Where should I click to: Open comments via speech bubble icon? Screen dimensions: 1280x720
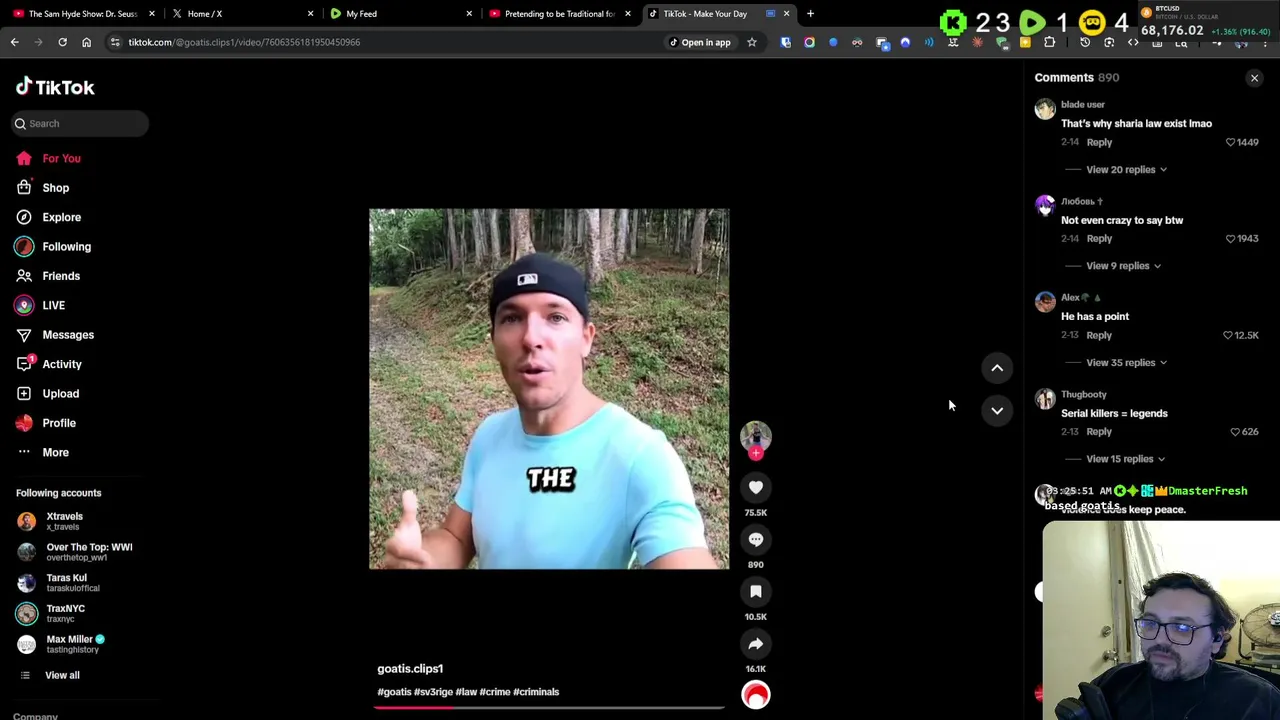pyautogui.click(x=756, y=539)
